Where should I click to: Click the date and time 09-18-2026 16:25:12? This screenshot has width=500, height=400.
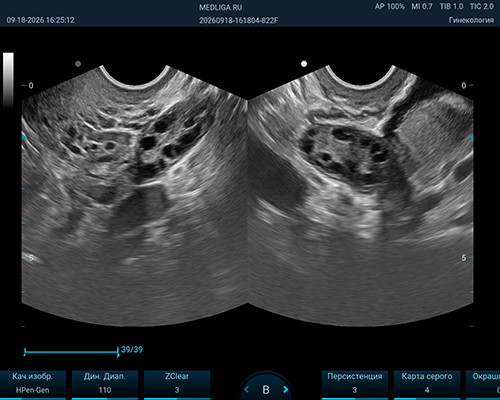click(40, 20)
